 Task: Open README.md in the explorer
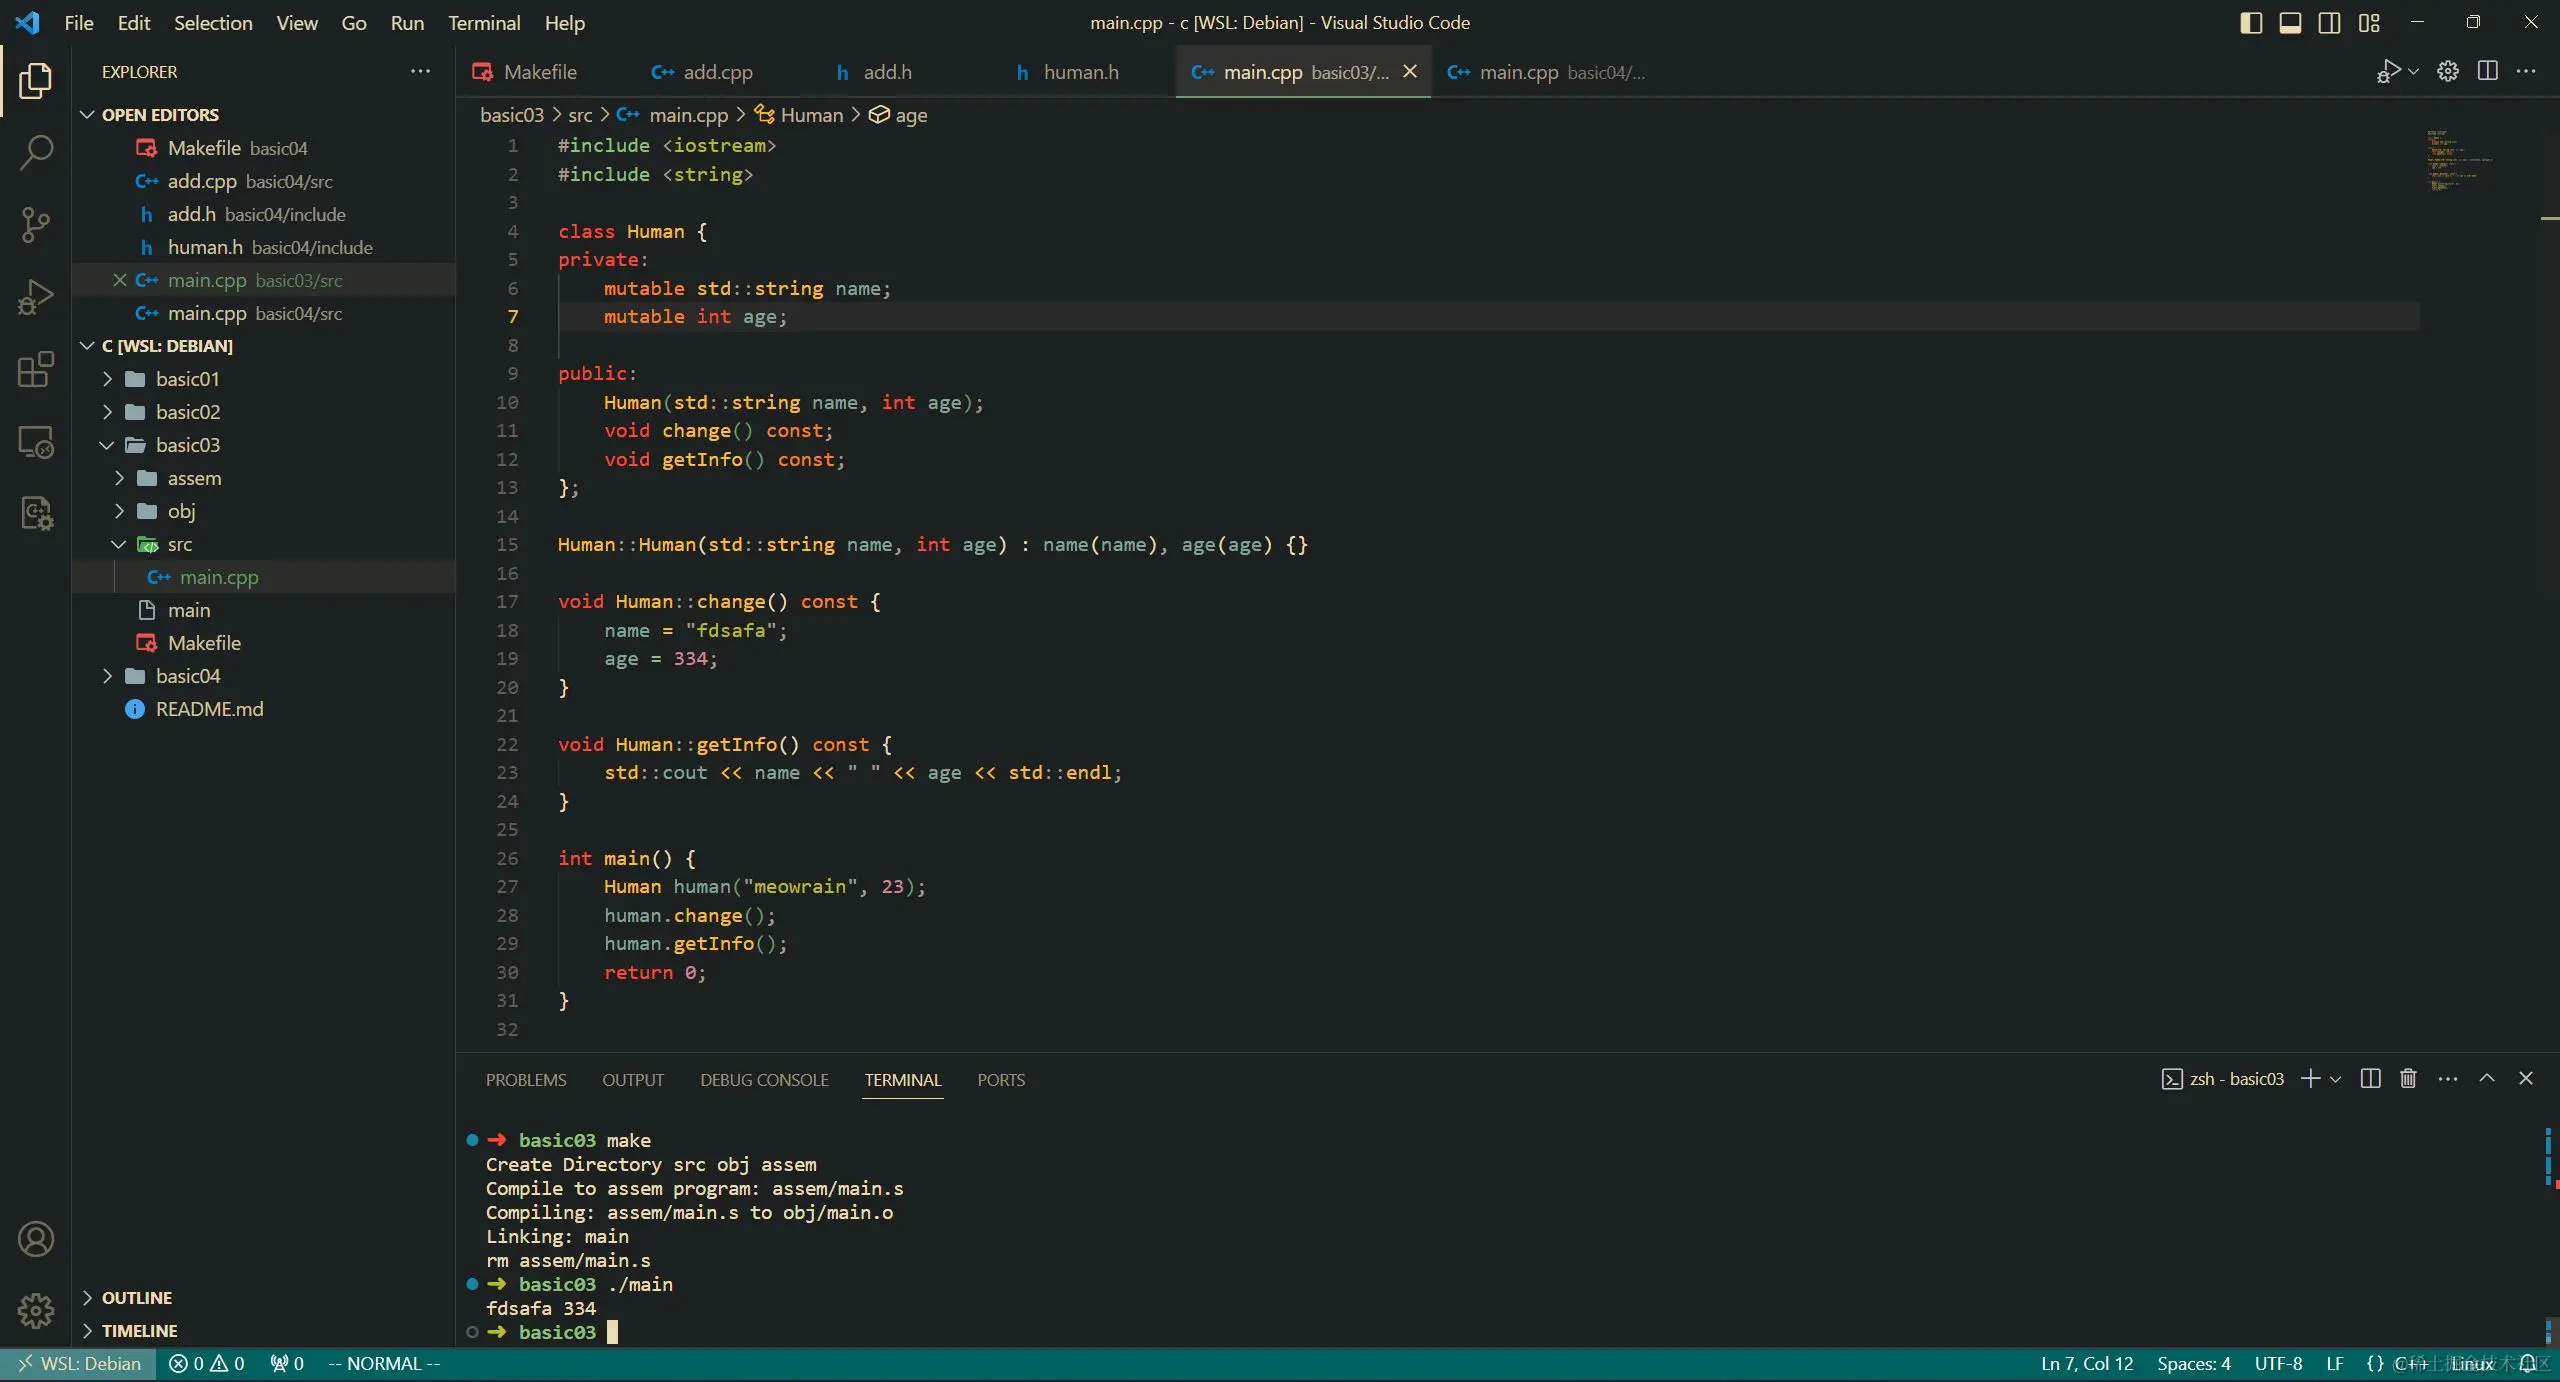click(209, 709)
